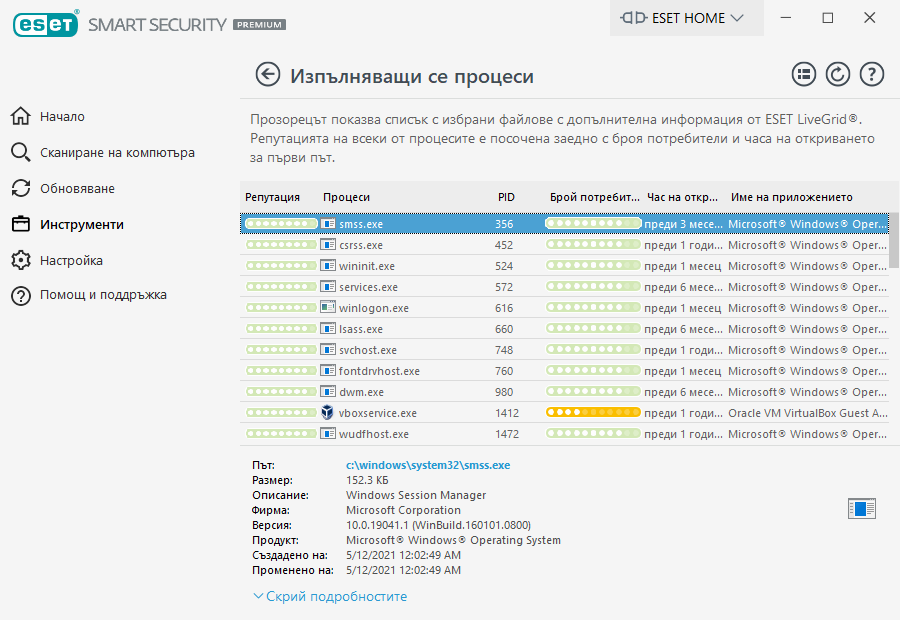This screenshot has width=900, height=620.
Task: Open the c:\windows\system32\smss.exe path link
Action: coord(428,465)
